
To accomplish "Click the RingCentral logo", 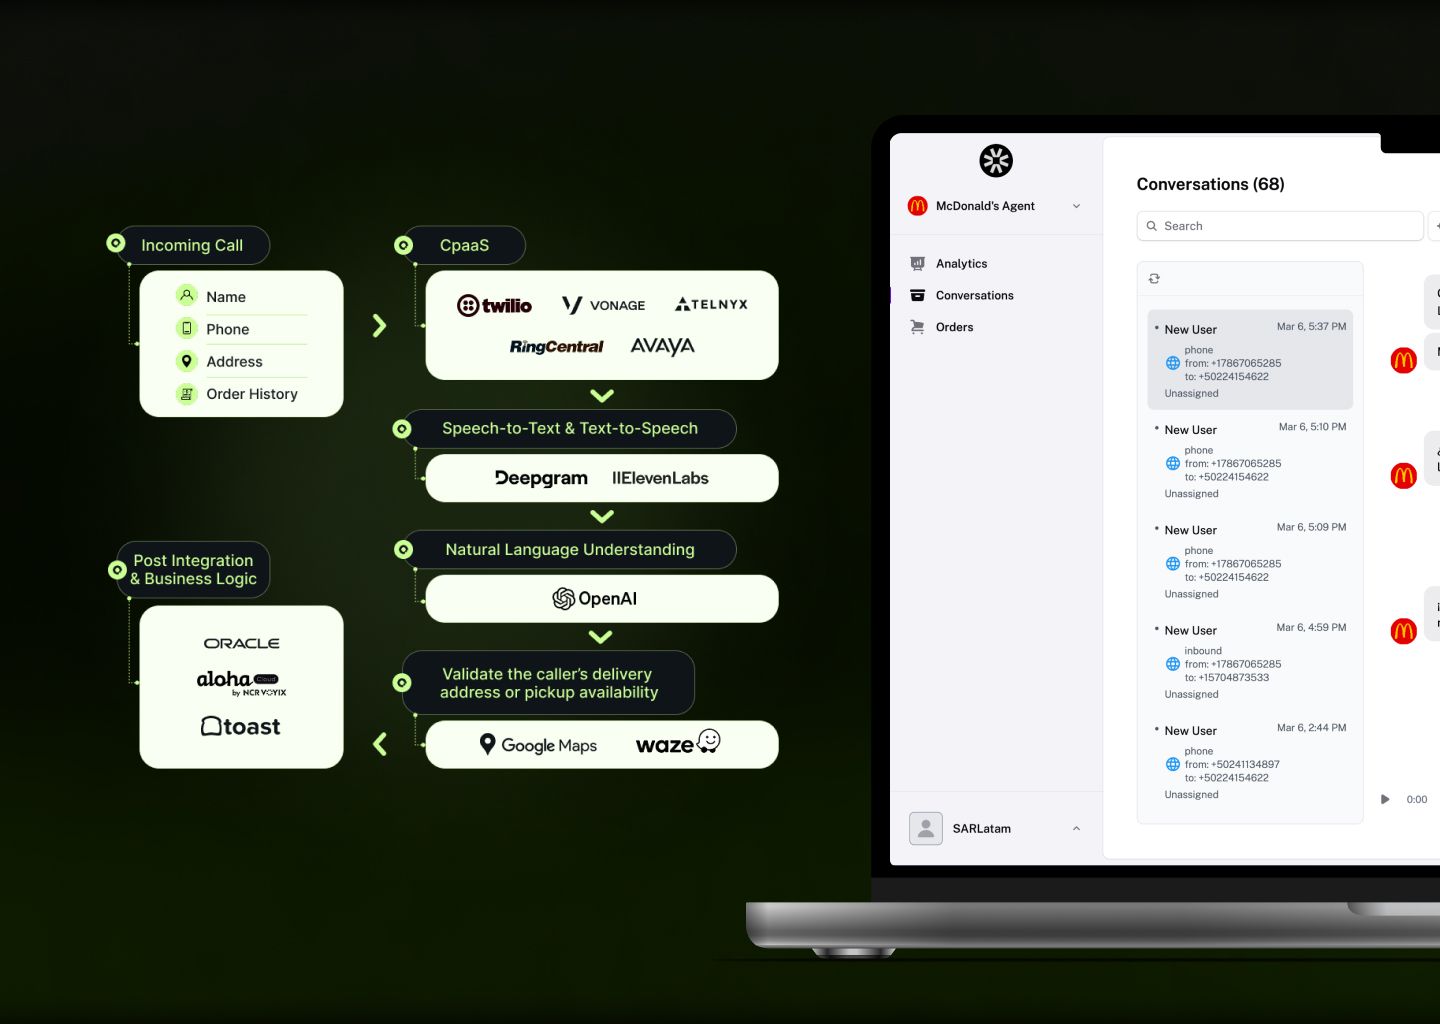I will point(557,347).
